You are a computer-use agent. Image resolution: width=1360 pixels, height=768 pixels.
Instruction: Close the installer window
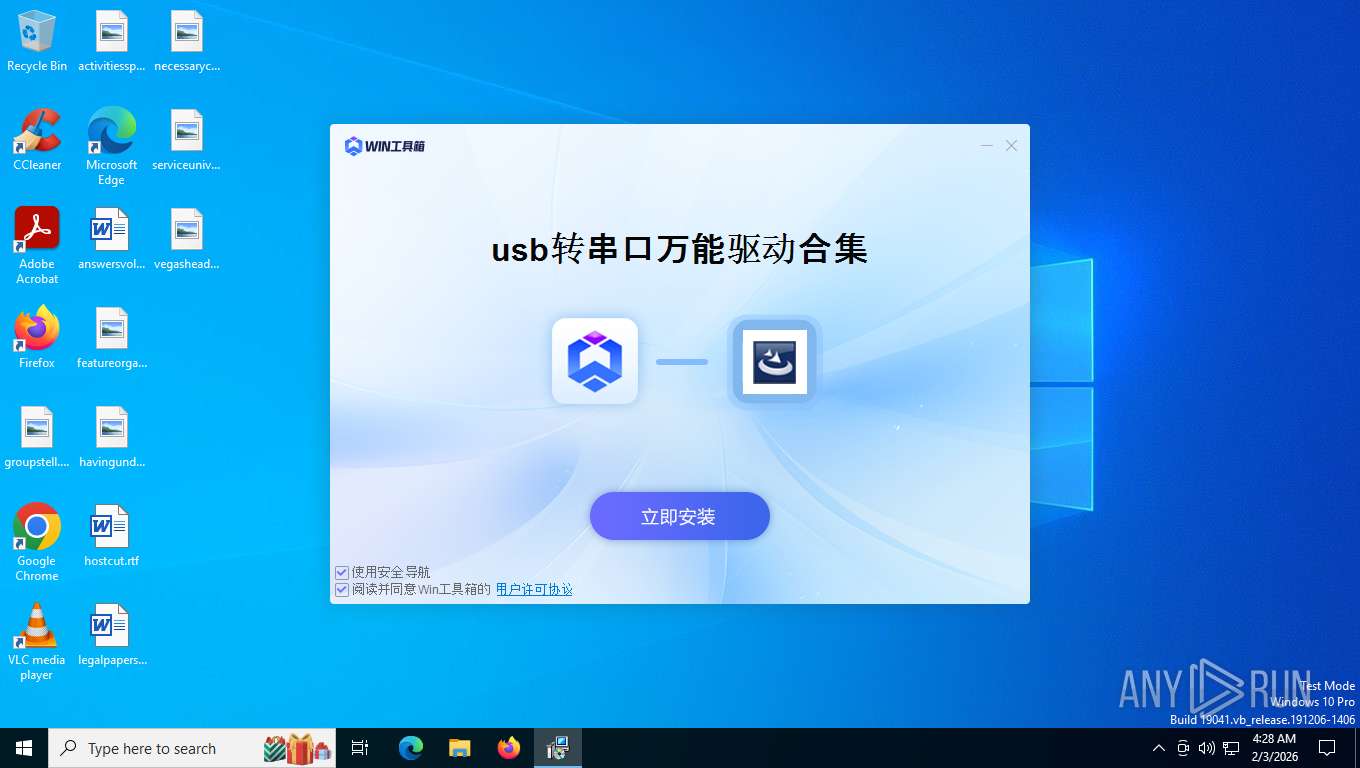pos(1011,146)
